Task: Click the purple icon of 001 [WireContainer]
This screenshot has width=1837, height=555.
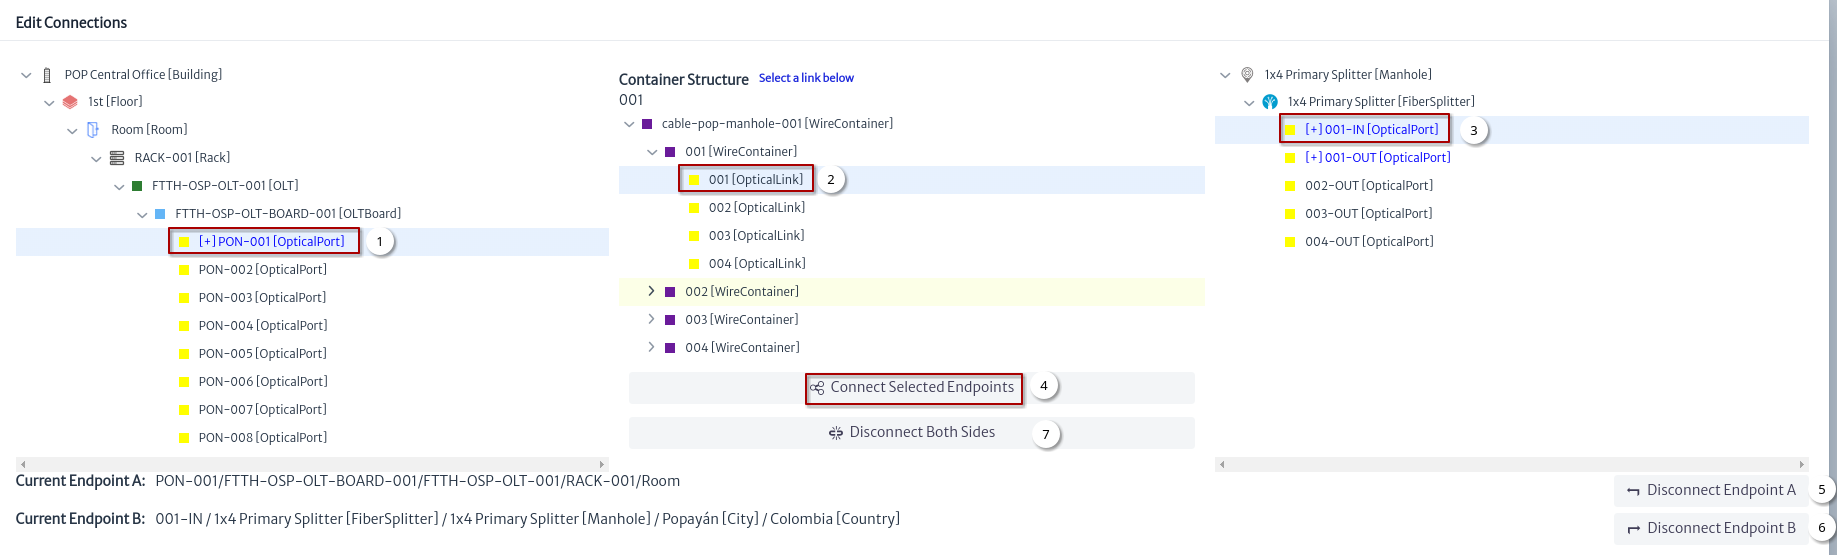Action: (x=670, y=152)
